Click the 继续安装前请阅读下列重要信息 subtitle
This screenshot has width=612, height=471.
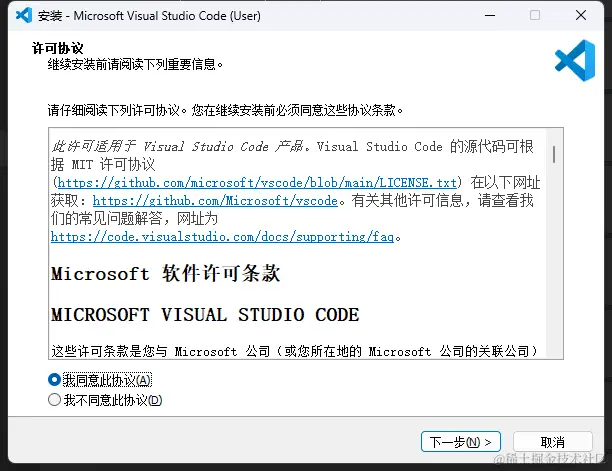135,64
